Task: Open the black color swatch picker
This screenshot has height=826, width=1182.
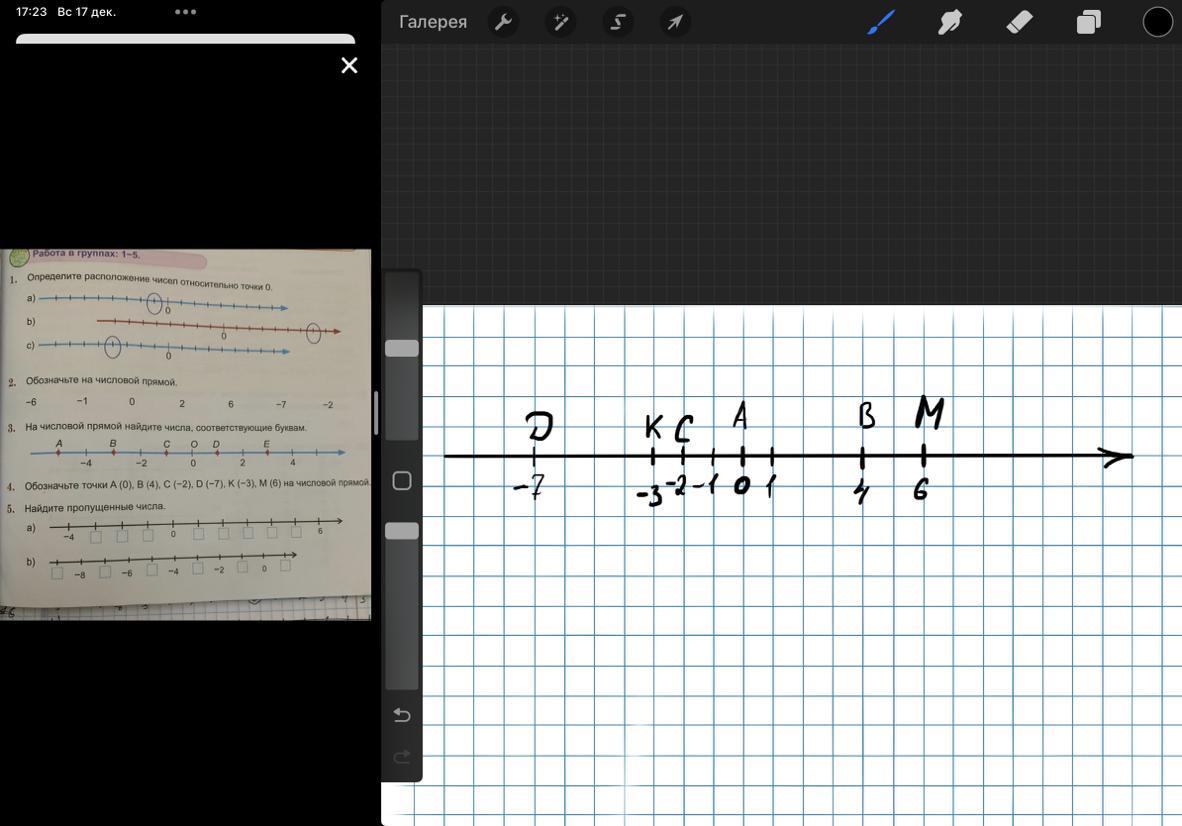Action: tap(1157, 22)
